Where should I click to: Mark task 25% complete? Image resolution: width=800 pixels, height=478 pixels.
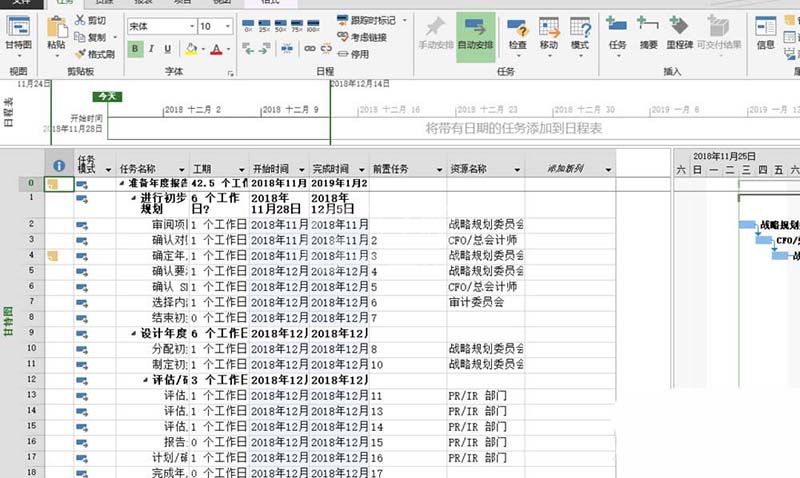click(x=264, y=26)
